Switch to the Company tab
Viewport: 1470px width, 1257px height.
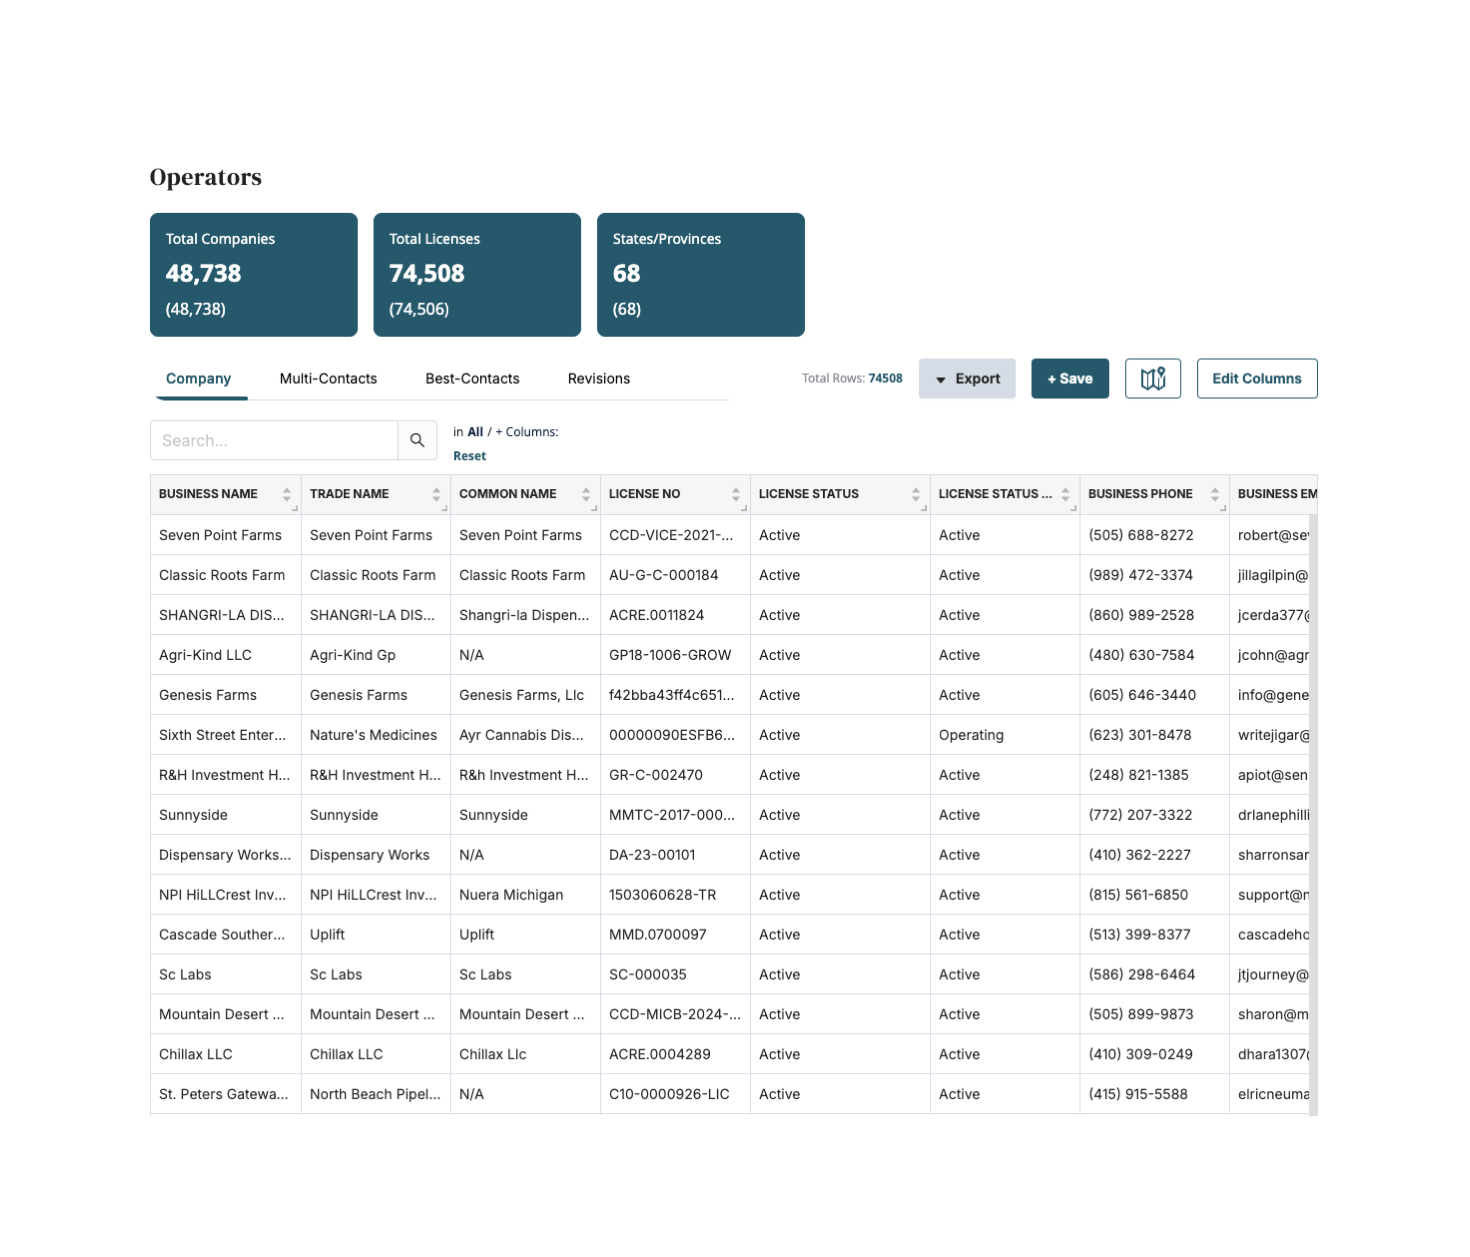[198, 379]
